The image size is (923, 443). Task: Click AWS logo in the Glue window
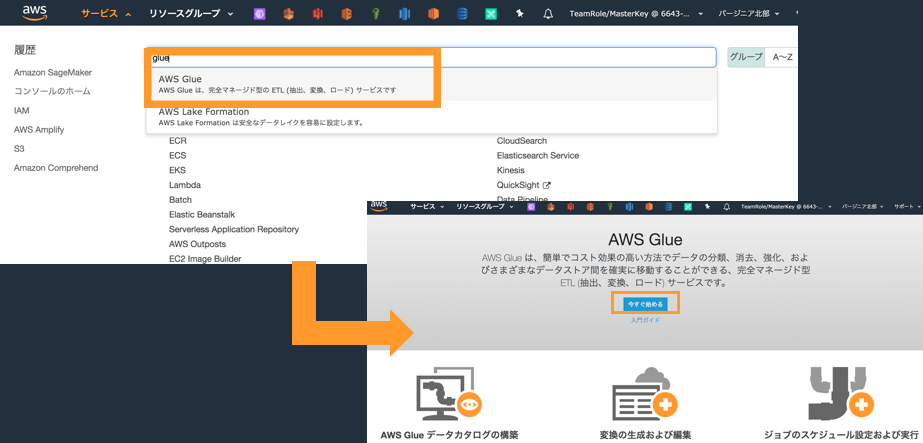pyautogui.click(x=379, y=206)
